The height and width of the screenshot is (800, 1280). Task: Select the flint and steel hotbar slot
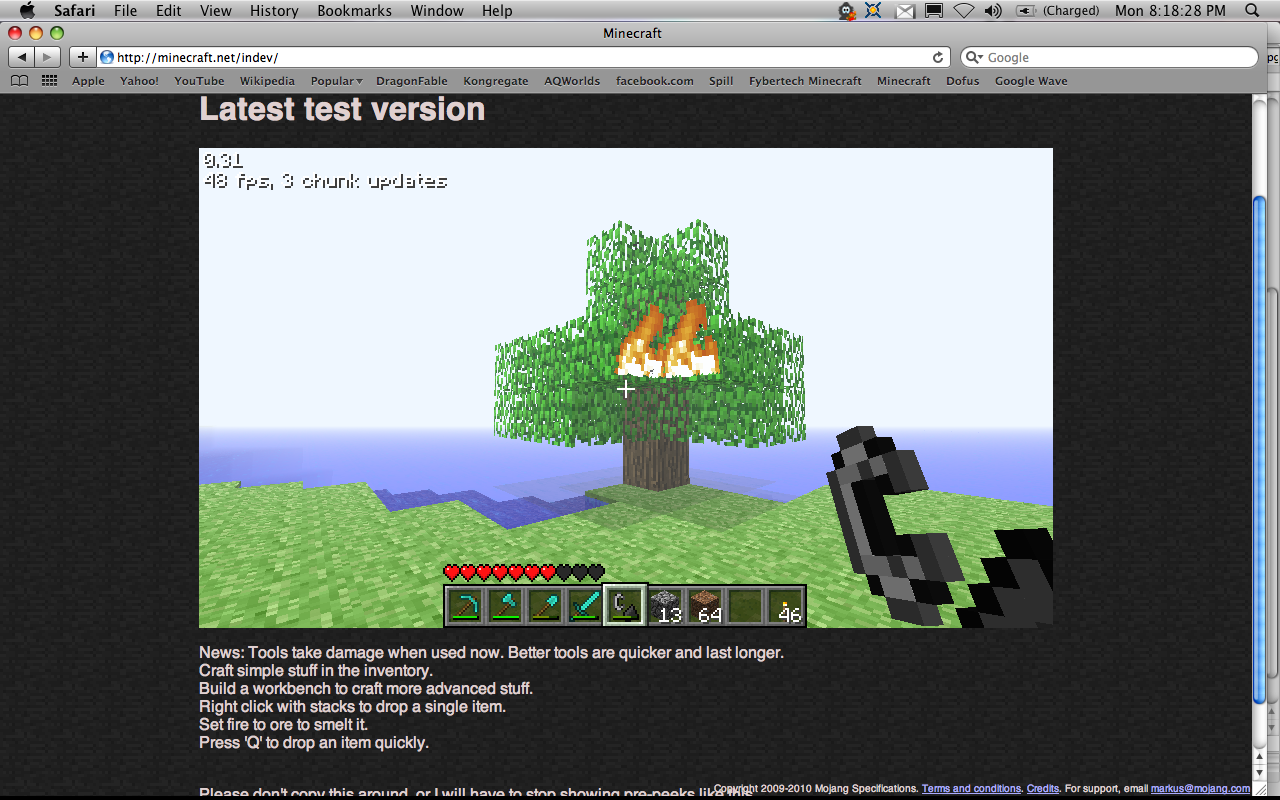625,605
